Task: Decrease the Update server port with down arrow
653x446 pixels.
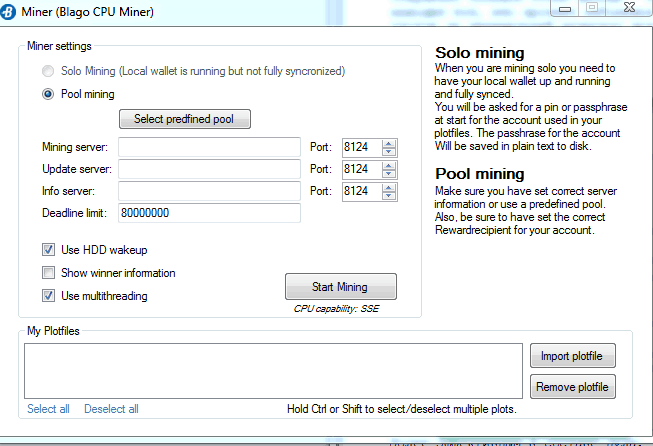Action: tap(389, 174)
